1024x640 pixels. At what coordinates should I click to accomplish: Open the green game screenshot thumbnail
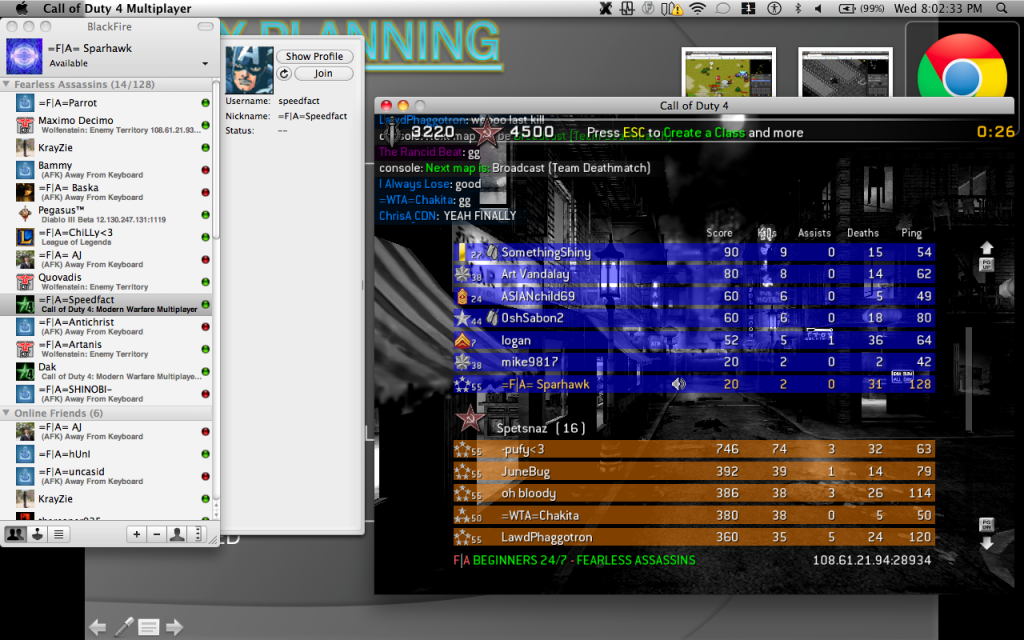(729, 72)
